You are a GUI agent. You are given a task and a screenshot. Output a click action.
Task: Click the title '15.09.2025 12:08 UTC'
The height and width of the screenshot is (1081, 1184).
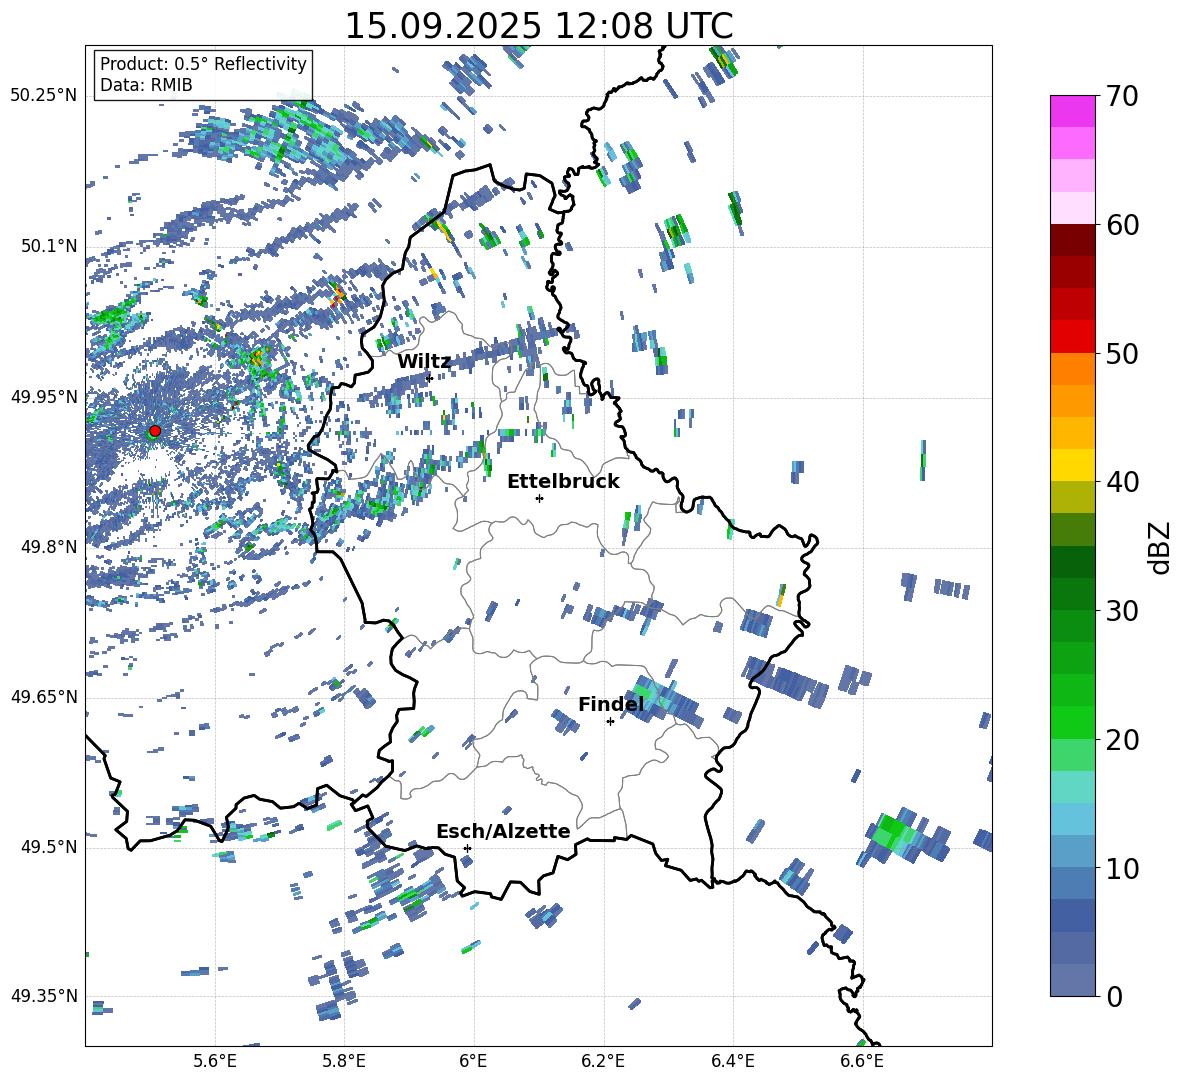(x=539, y=26)
